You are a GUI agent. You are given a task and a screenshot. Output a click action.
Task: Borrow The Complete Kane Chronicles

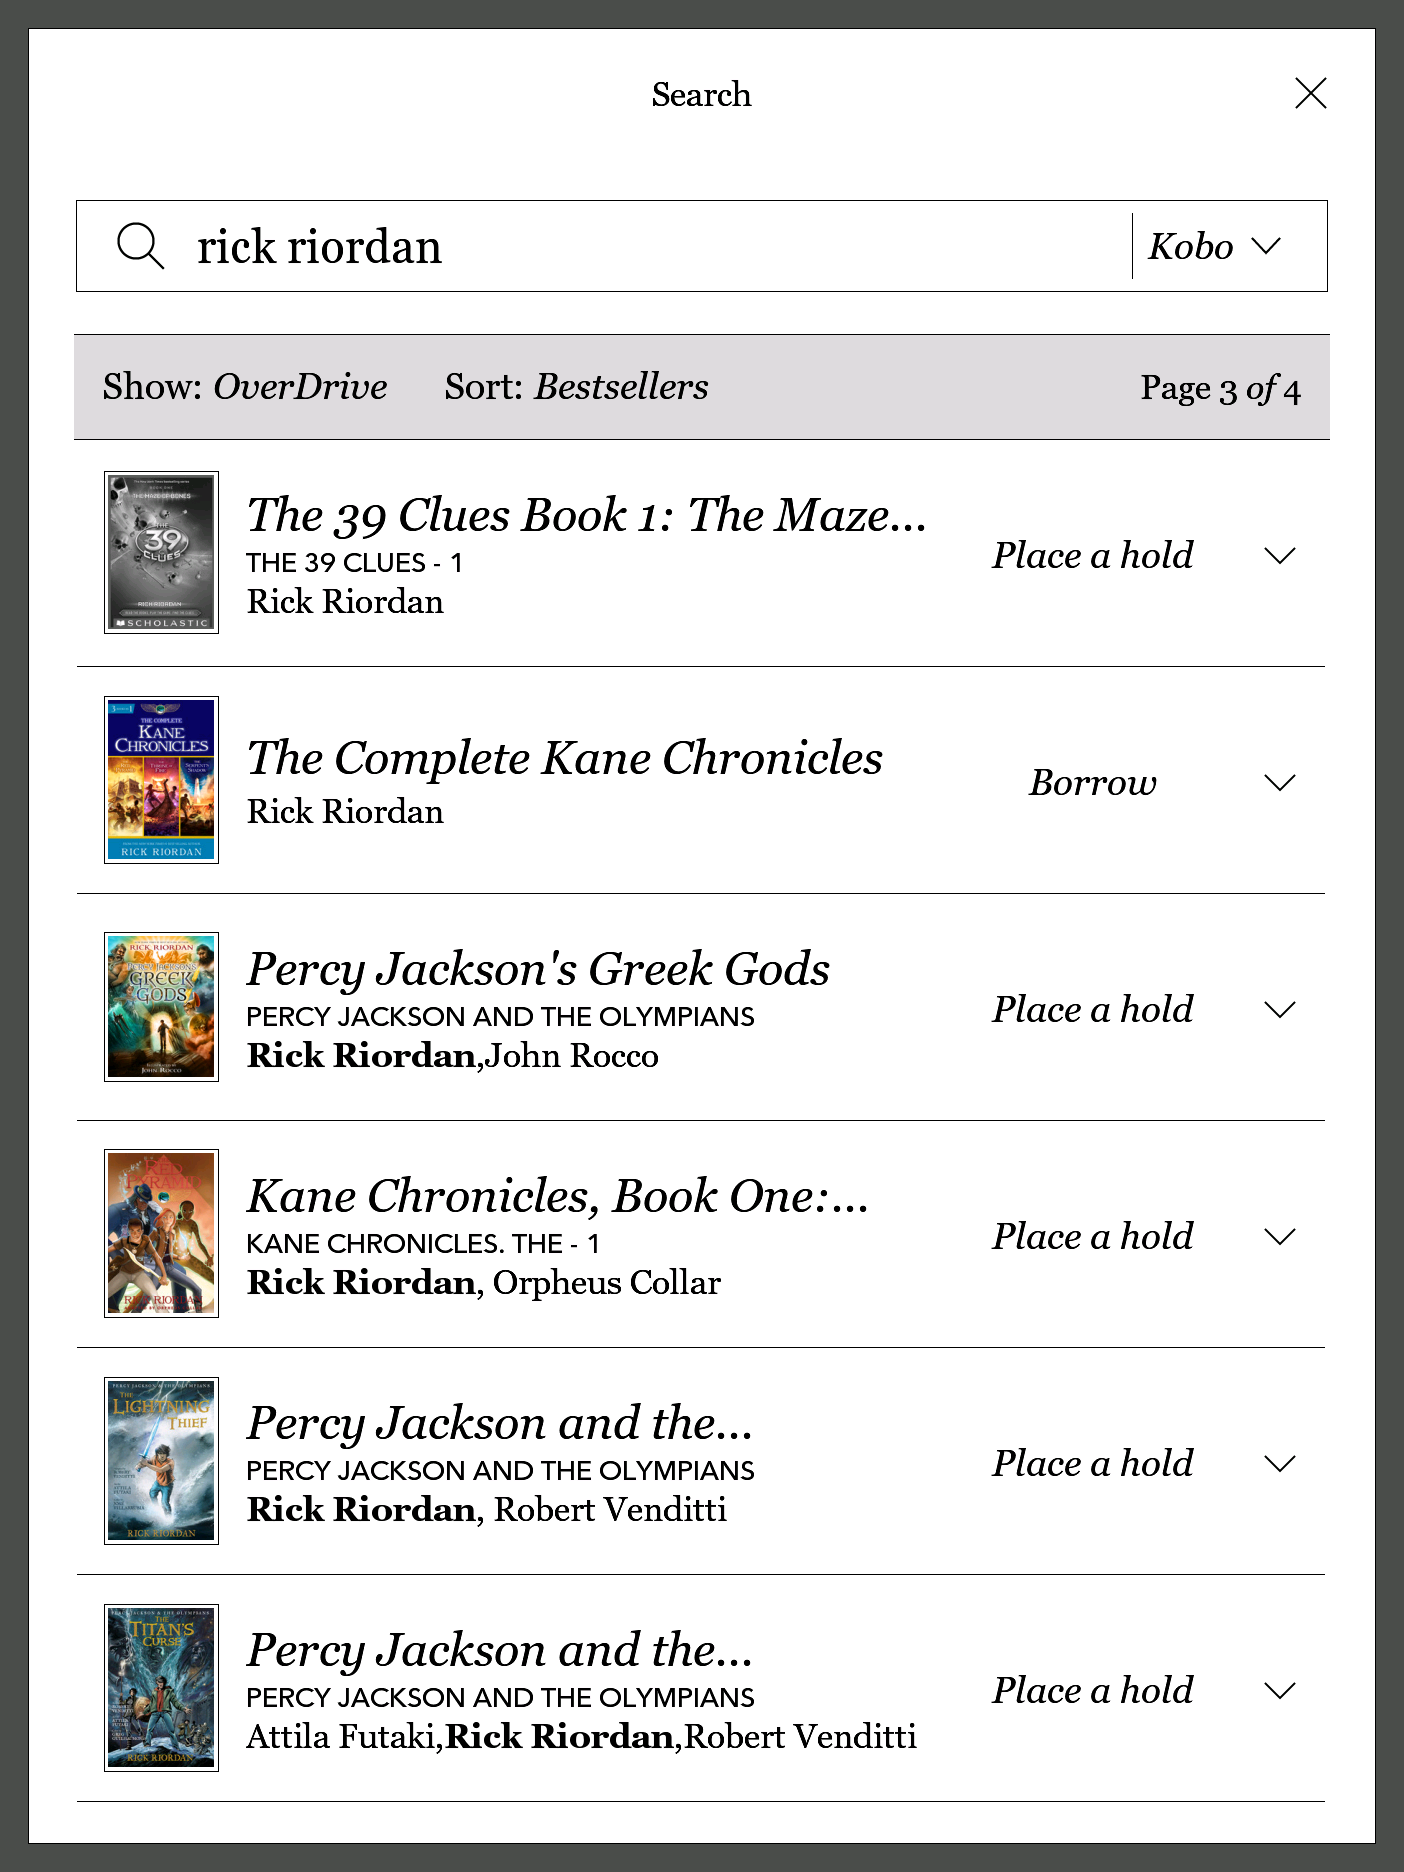(x=1093, y=782)
